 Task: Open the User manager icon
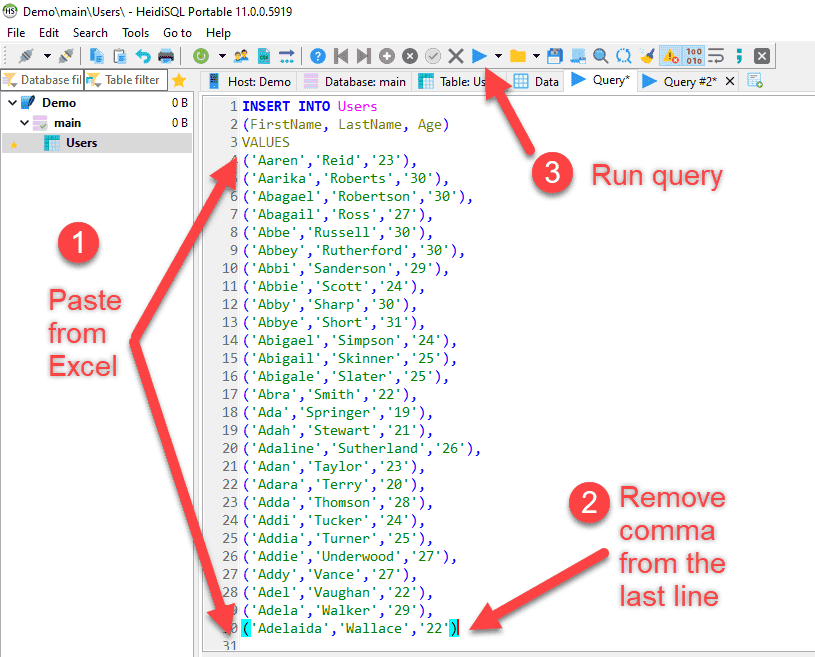(241, 56)
